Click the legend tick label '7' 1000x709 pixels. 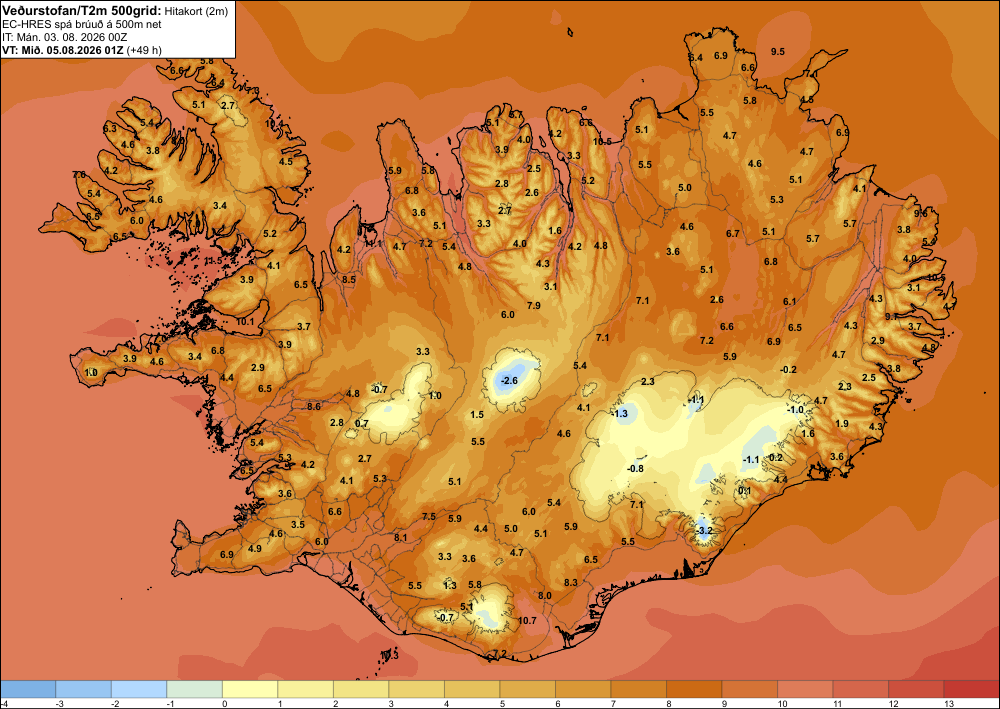point(613,703)
